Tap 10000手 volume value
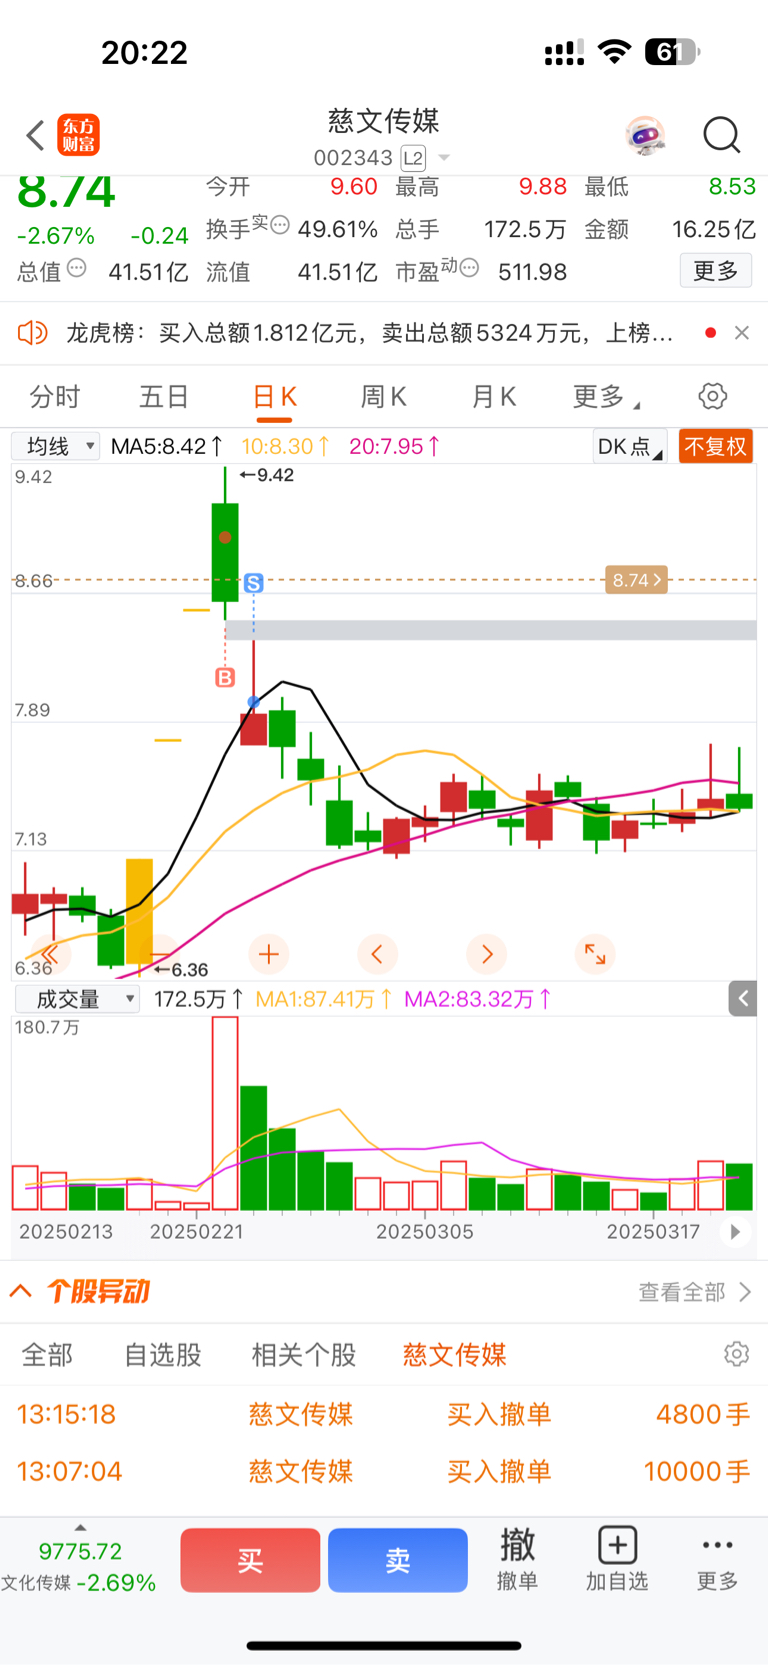 click(697, 1471)
